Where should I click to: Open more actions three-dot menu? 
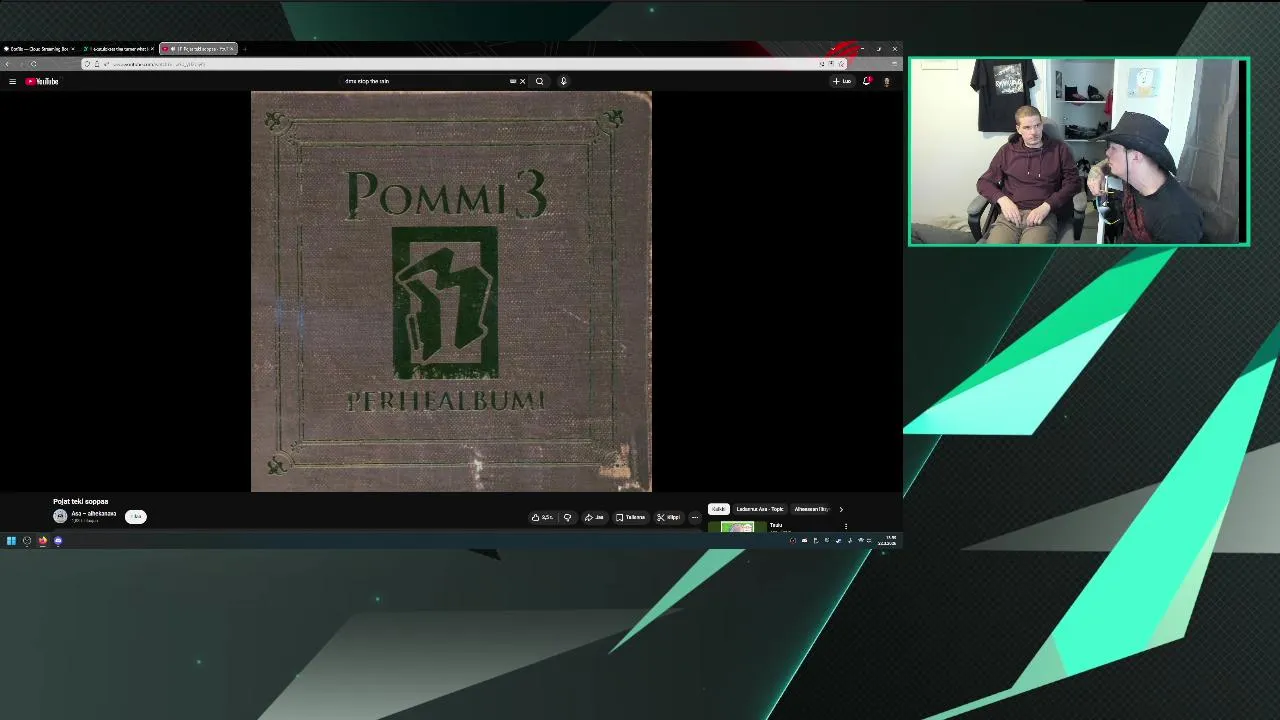click(695, 517)
